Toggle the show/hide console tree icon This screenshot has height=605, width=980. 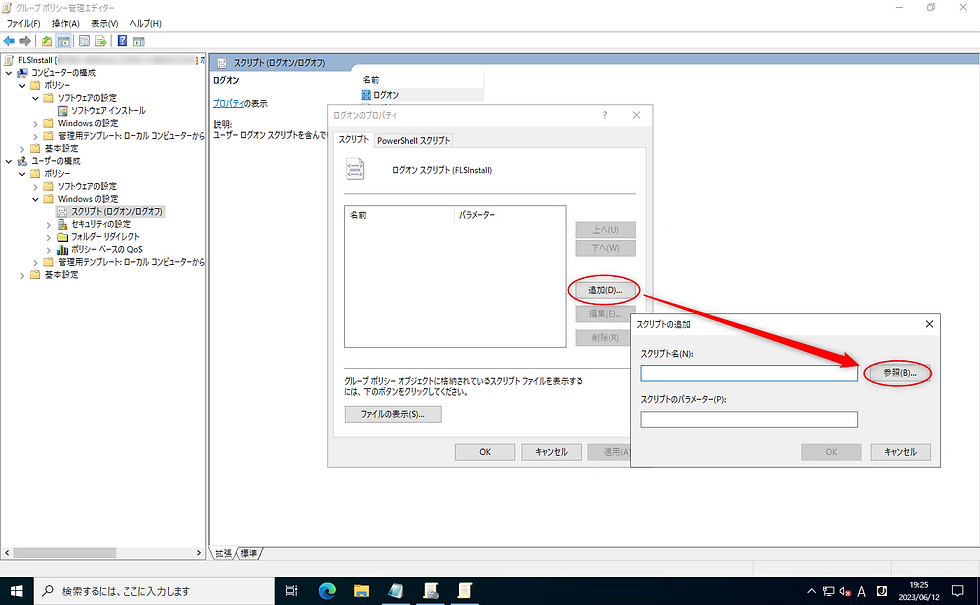pyautogui.click(x=63, y=41)
